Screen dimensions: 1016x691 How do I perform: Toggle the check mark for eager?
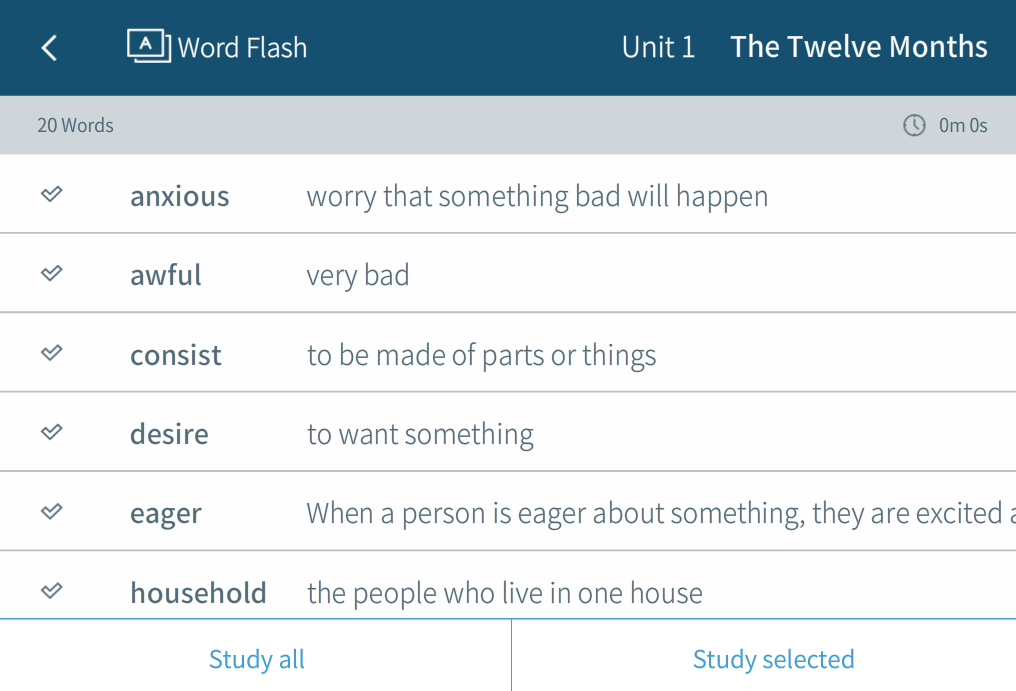(x=52, y=511)
